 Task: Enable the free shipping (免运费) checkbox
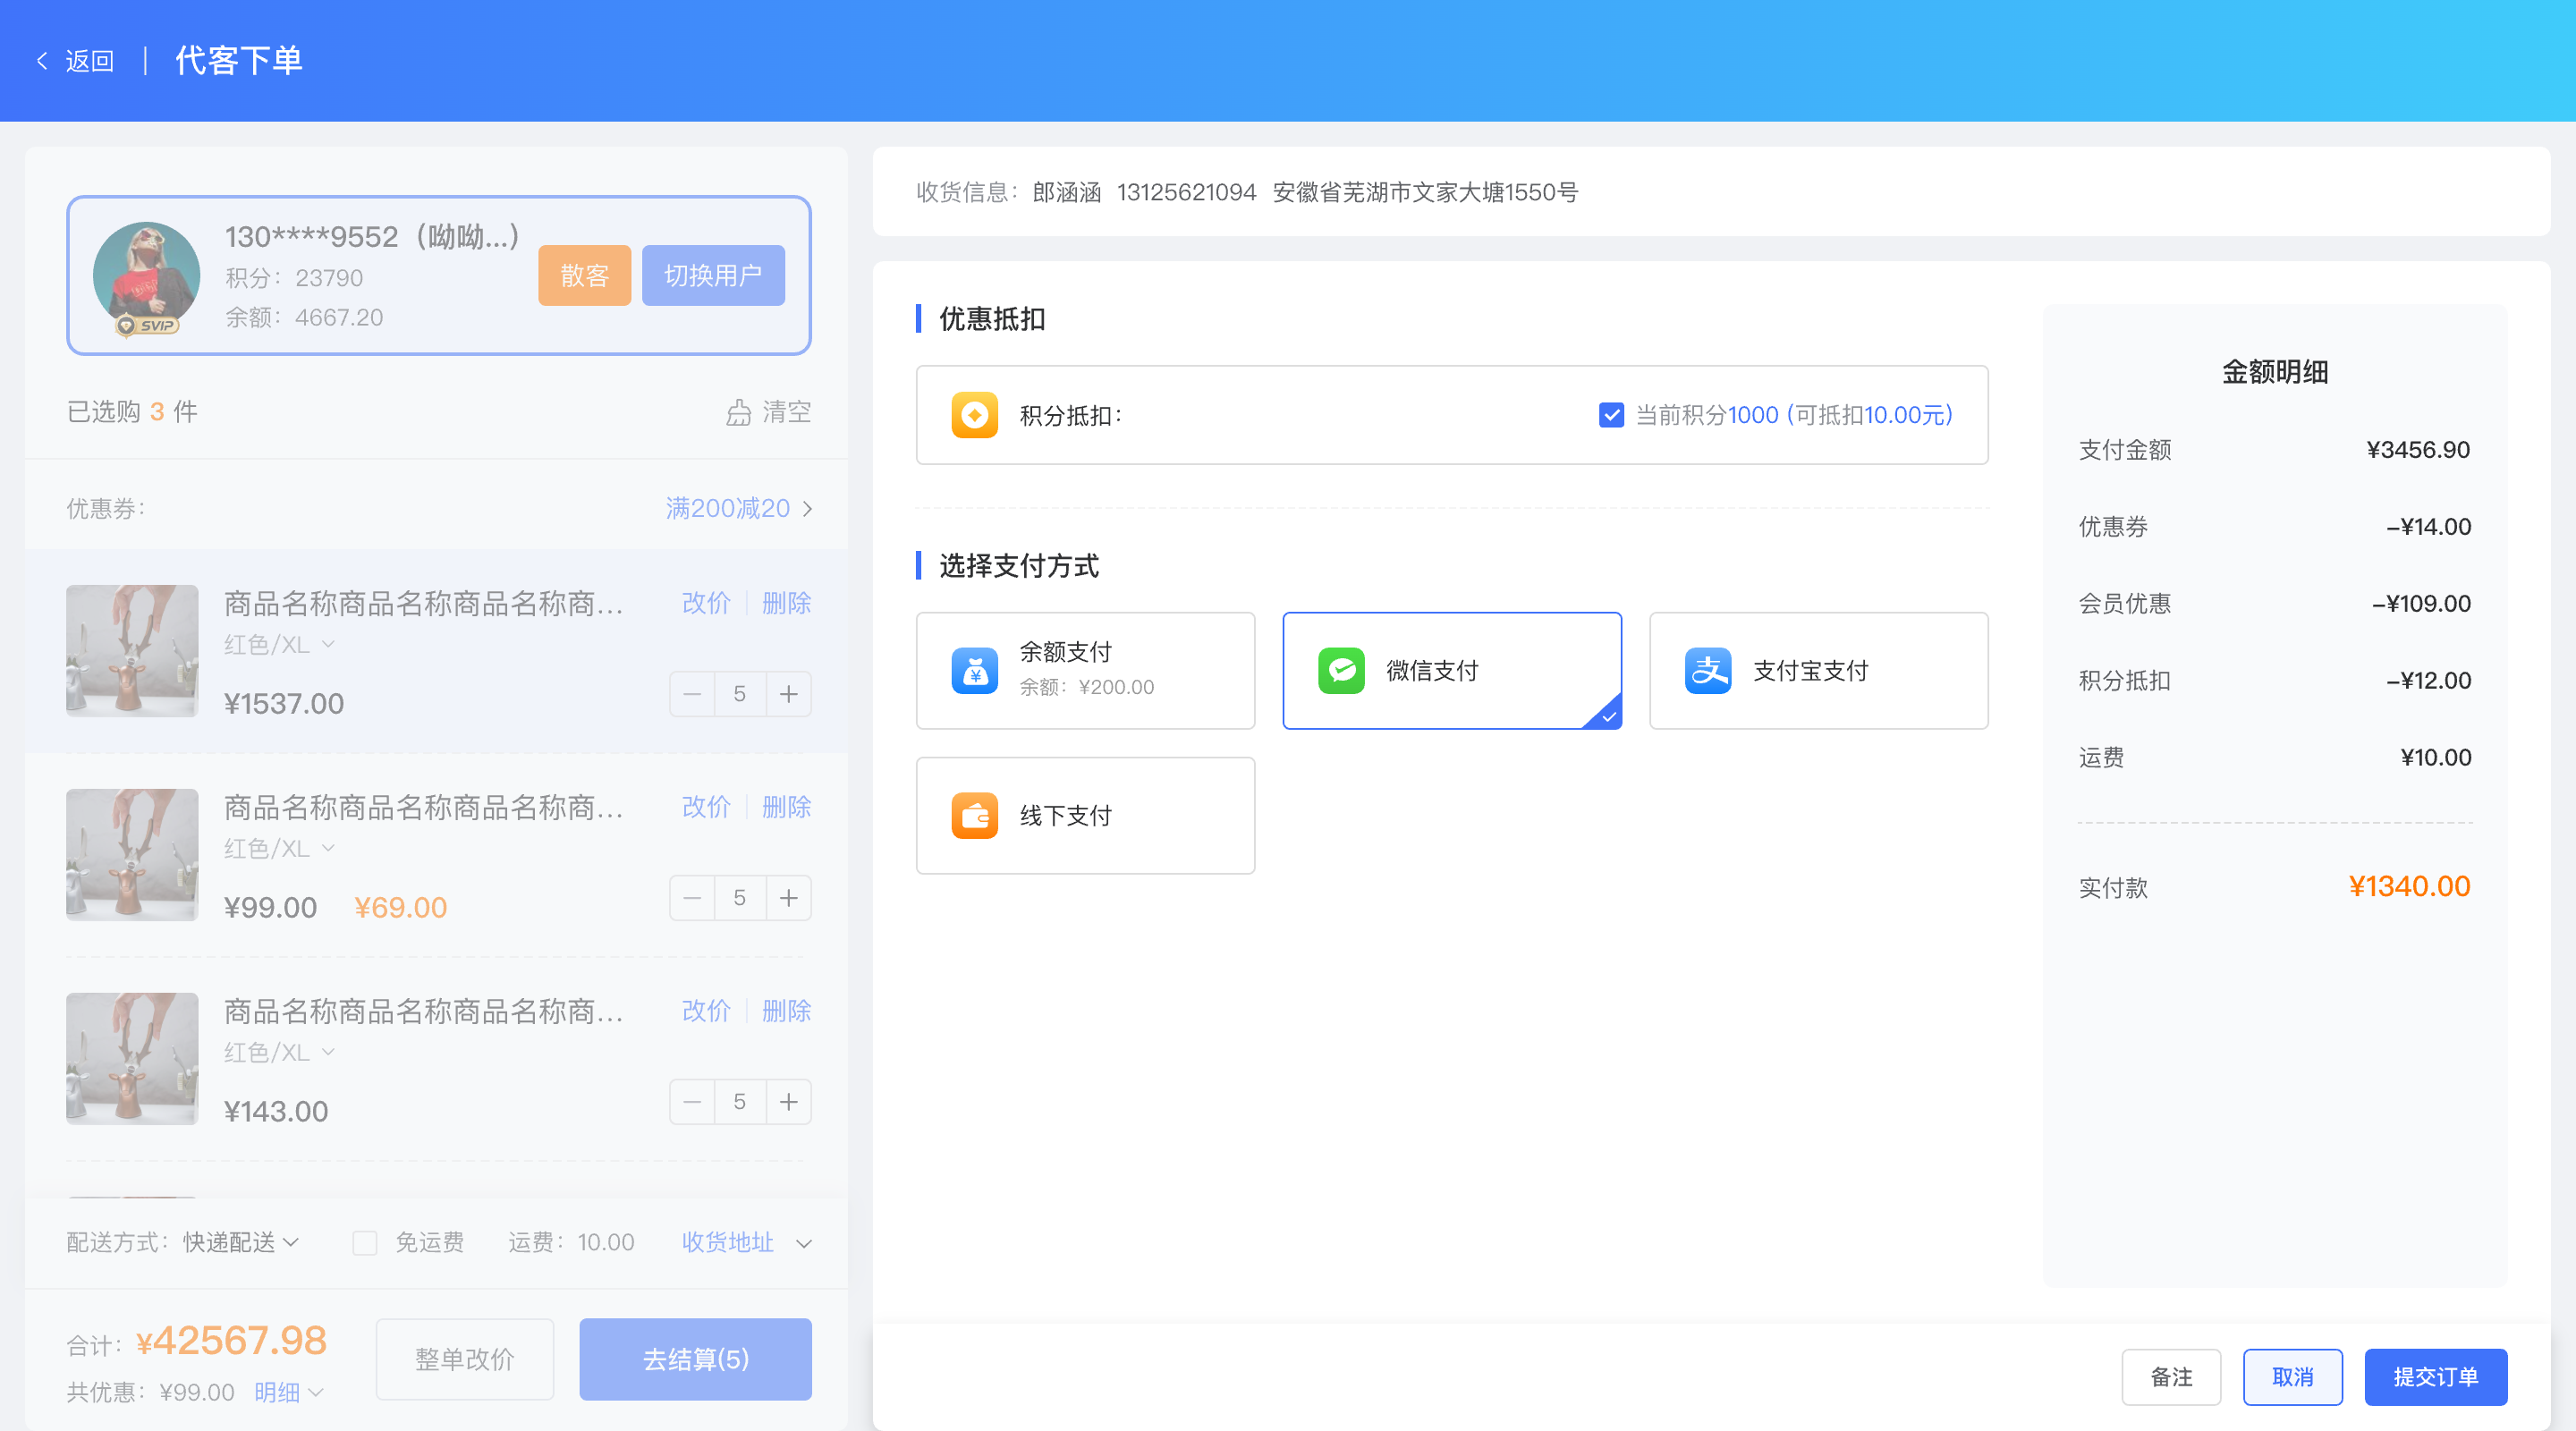pyautogui.click(x=365, y=1243)
